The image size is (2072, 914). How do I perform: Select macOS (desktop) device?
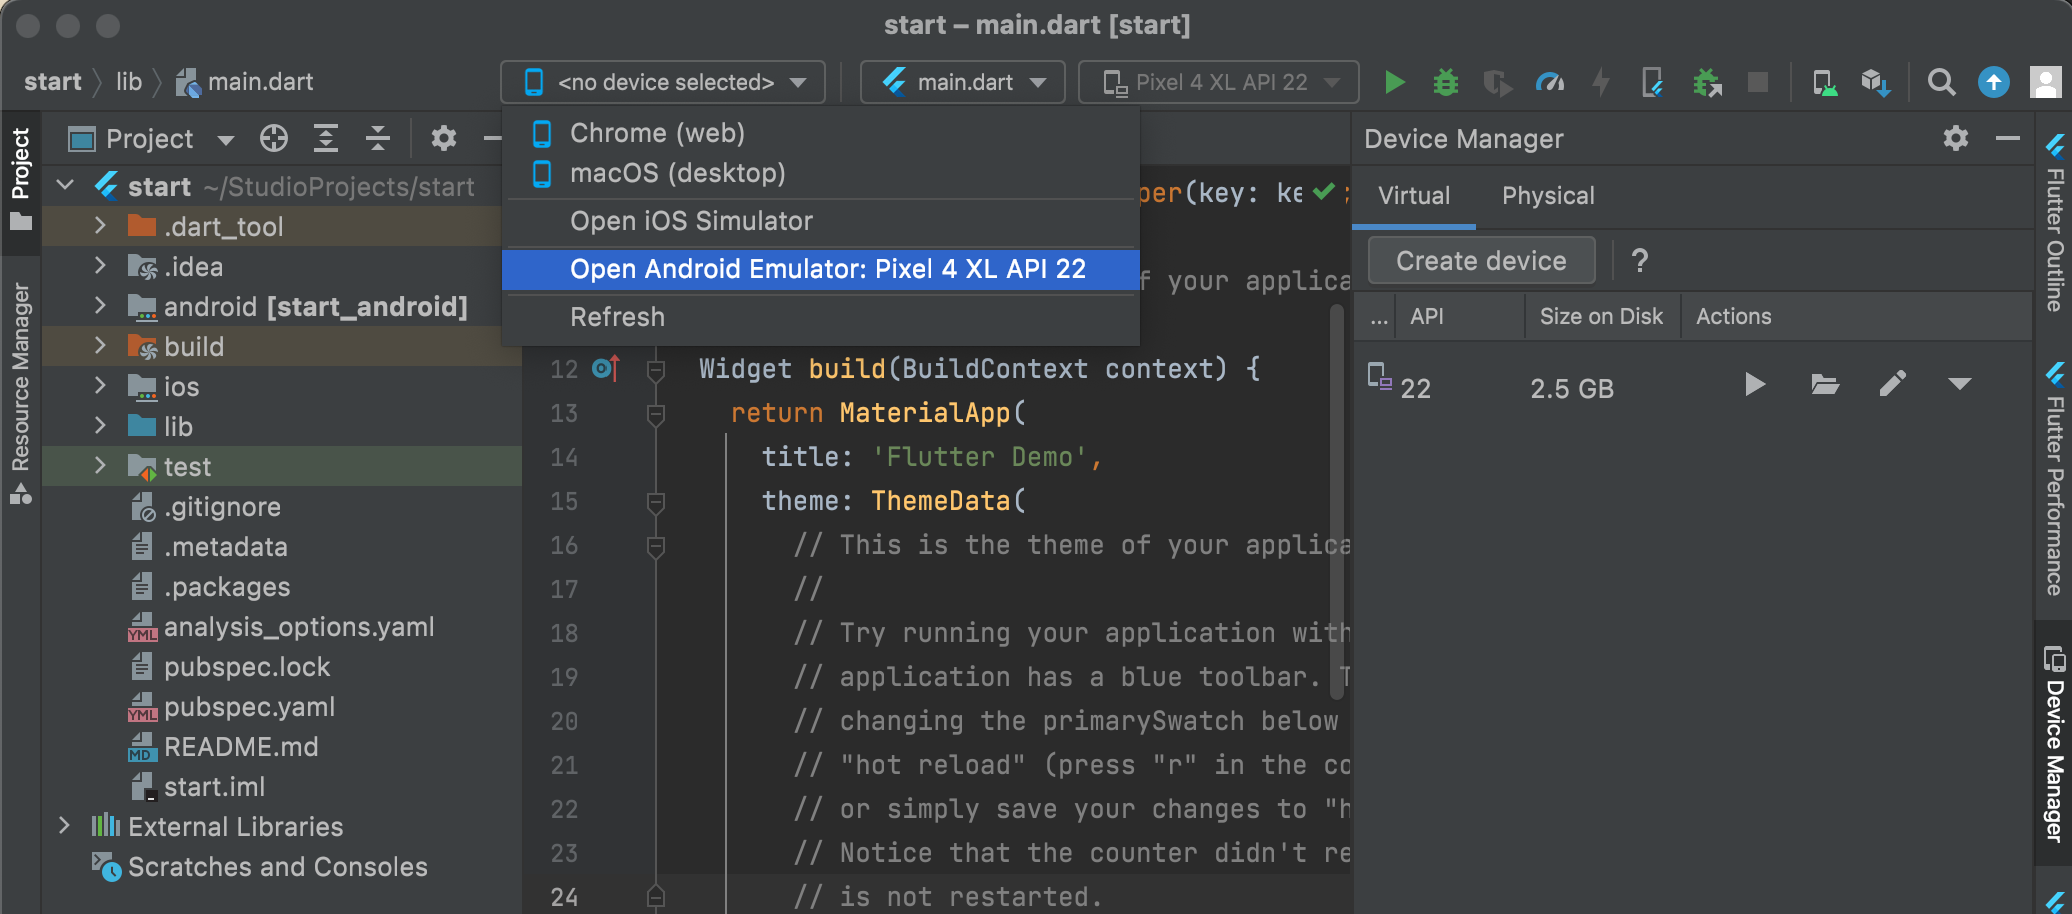click(821, 173)
